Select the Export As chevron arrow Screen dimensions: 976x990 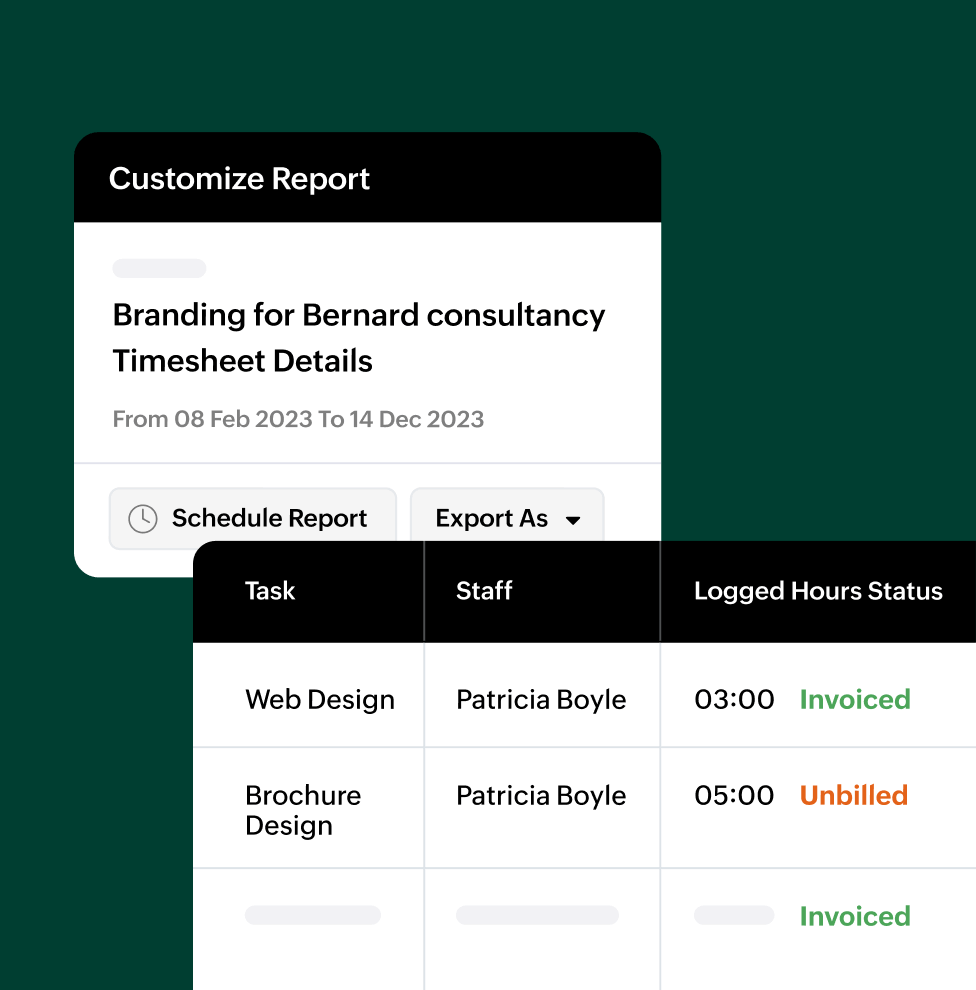(574, 520)
